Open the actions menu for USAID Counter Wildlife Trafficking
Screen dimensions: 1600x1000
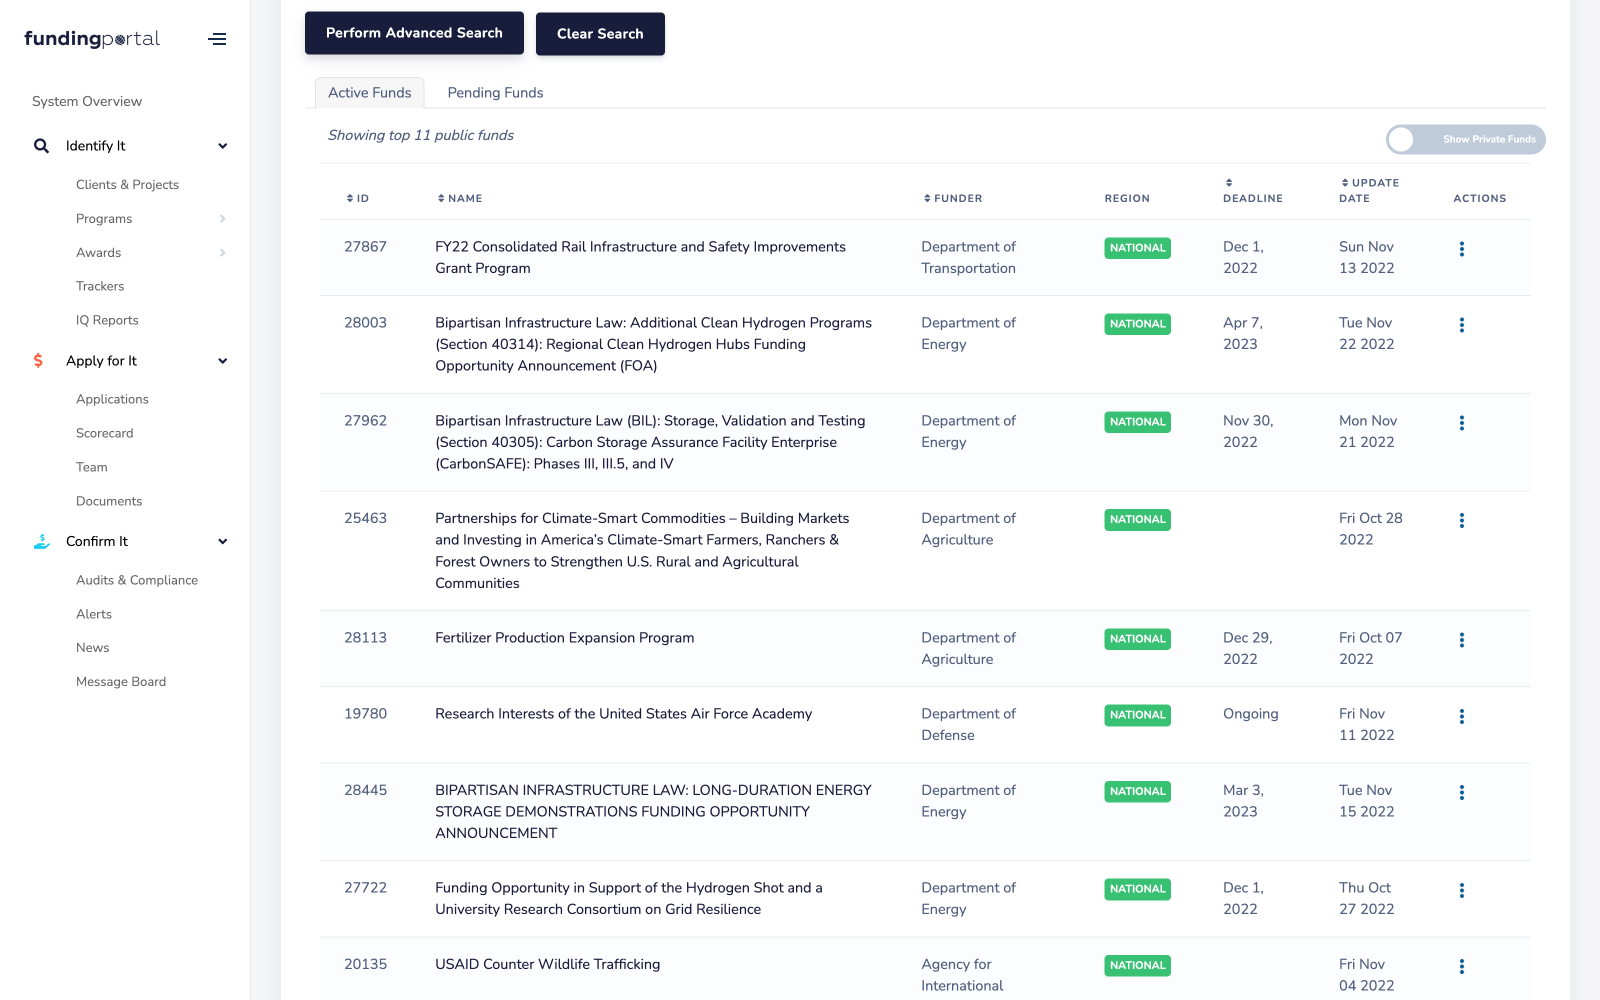(x=1462, y=966)
